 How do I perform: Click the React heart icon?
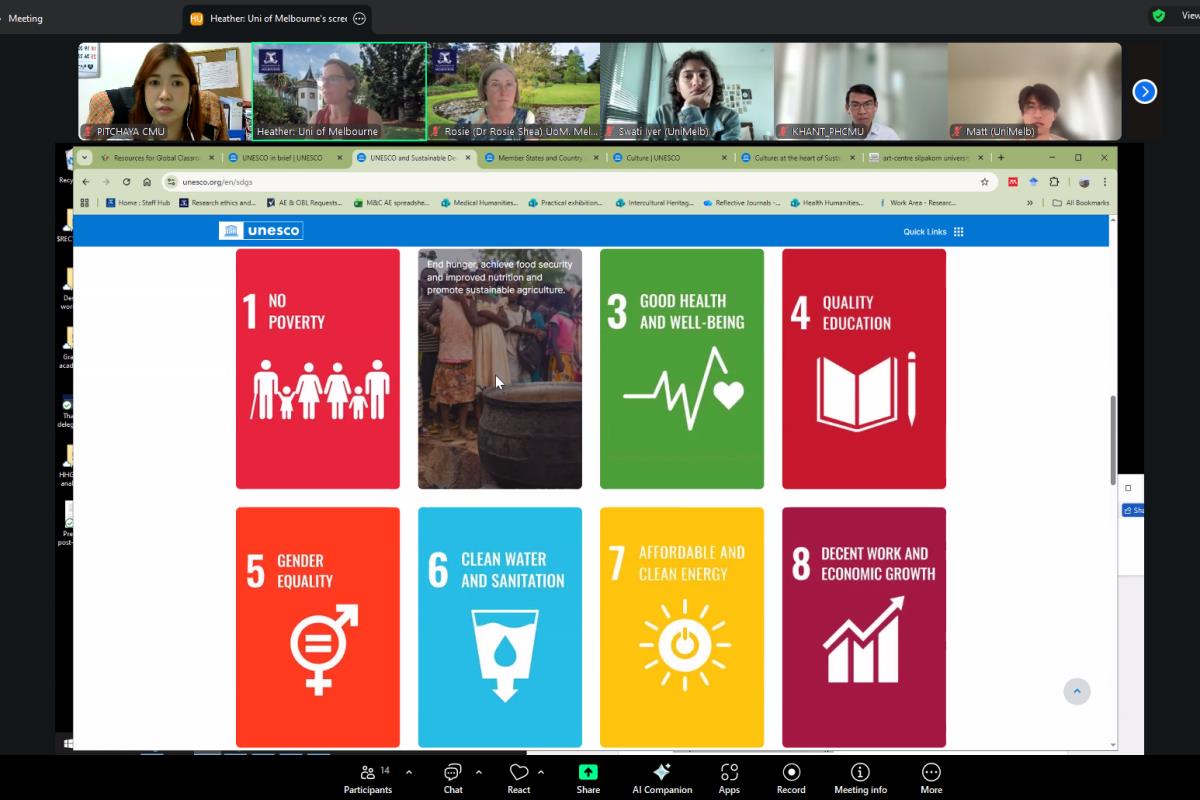coord(518,777)
